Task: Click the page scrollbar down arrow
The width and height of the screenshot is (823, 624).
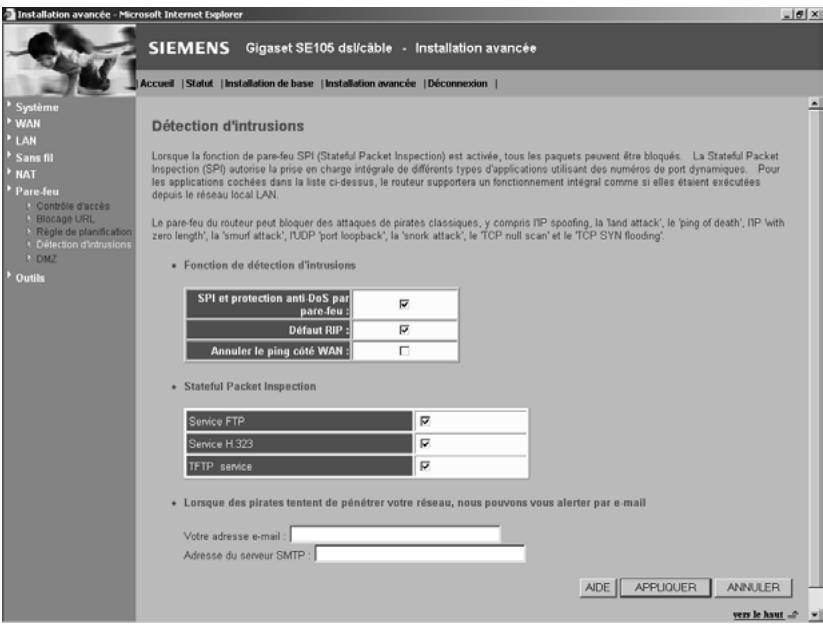Action: (x=815, y=614)
